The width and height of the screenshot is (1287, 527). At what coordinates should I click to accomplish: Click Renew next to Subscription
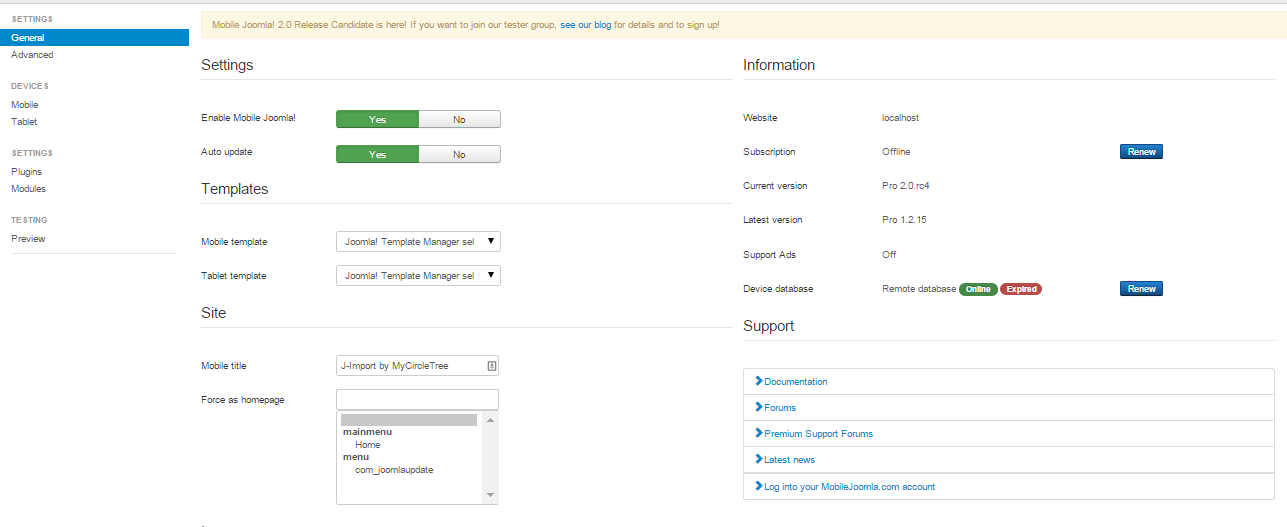click(x=1141, y=152)
